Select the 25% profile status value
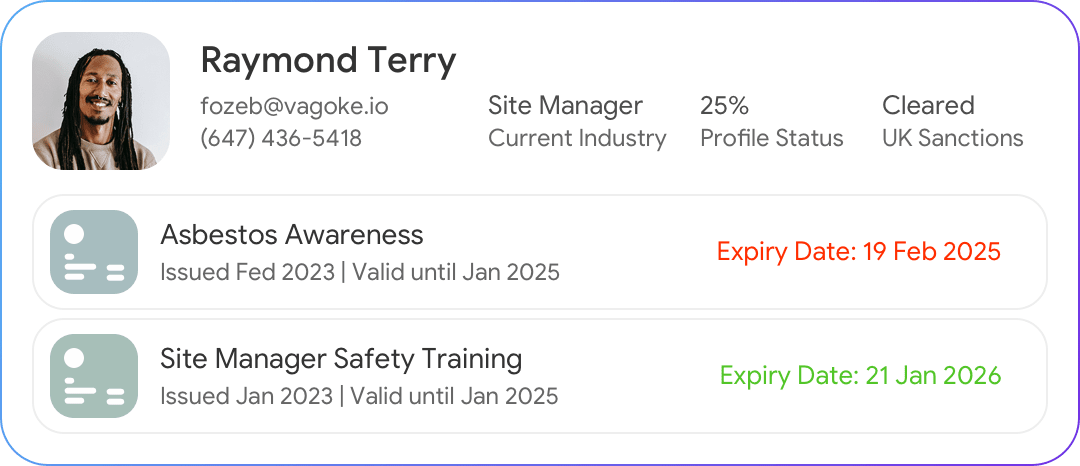This screenshot has height=466, width=1080. 725,106
